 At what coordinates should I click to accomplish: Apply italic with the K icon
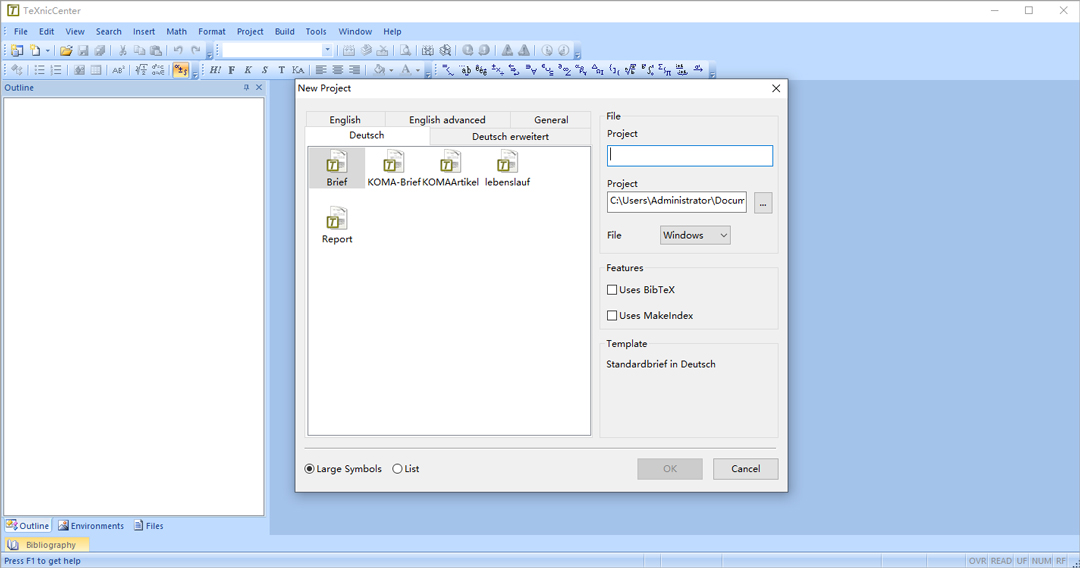coord(248,70)
